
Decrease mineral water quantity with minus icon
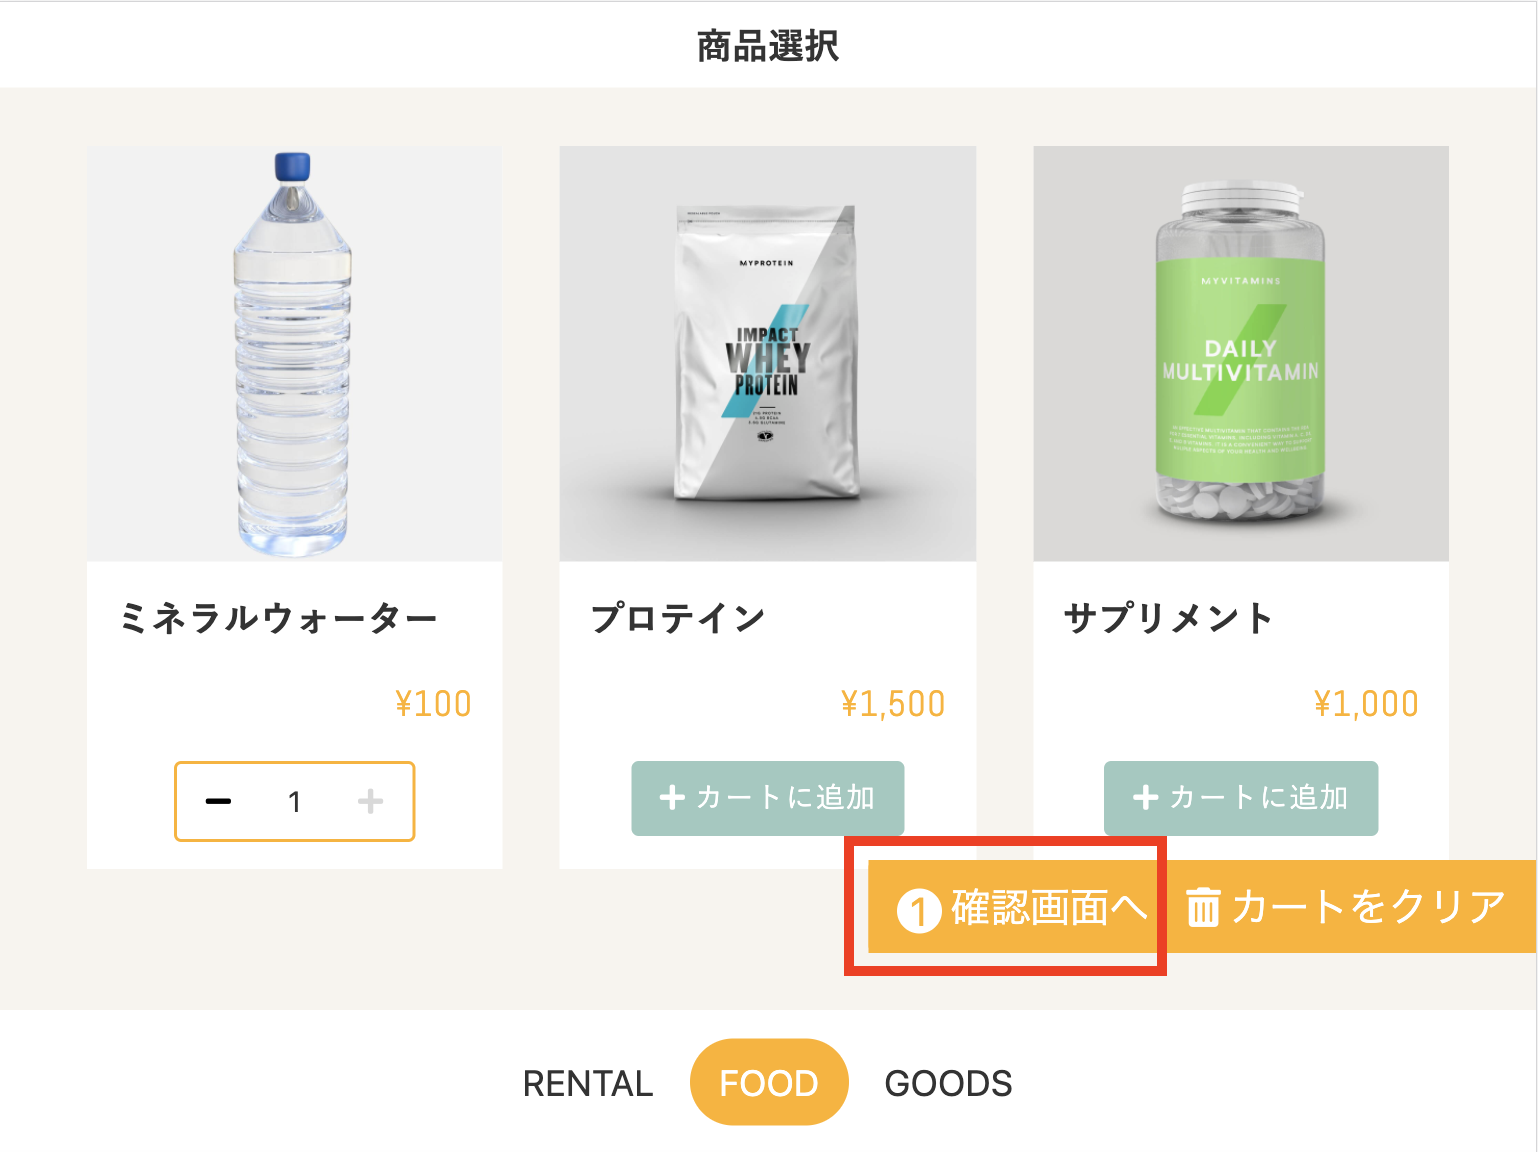click(218, 802)
